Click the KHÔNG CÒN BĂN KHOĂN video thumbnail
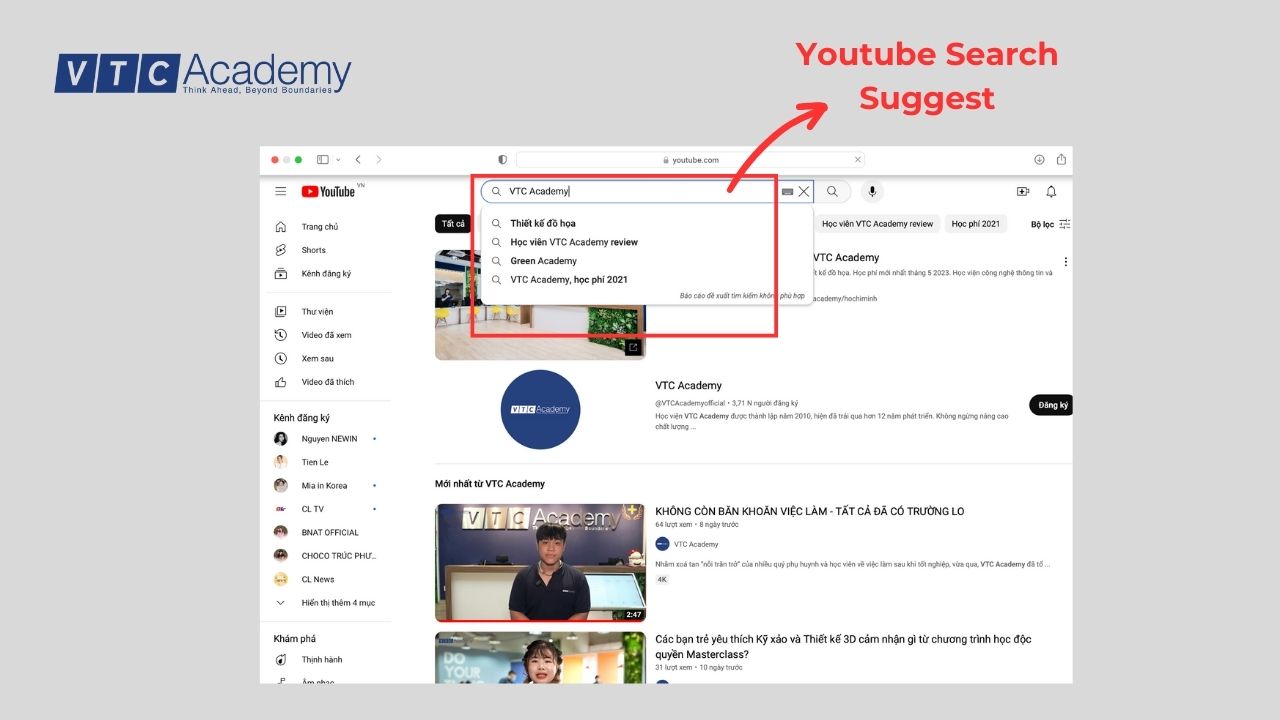Screen dimensions: 1280x720 pyautogui.click(x=540, y=562)
